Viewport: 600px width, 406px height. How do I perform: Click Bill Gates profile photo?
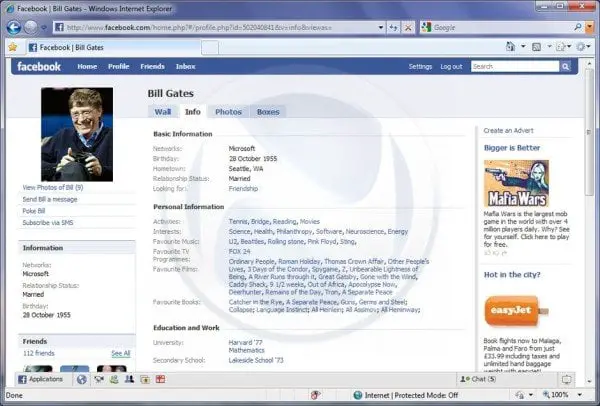[77, 134]
